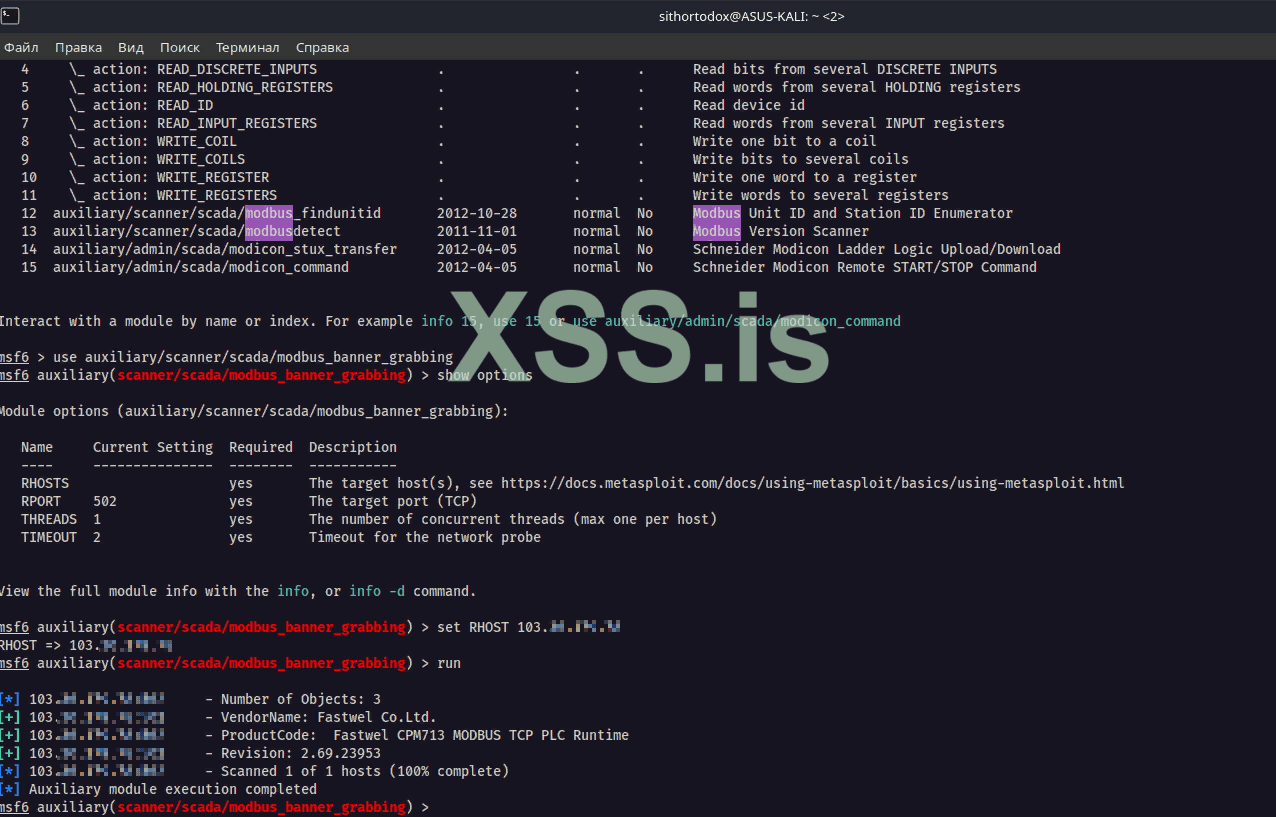Viewport: 1276px width, 817px height.
Task: Click the RPORT value 502
Action: click(x=105, y=501)
